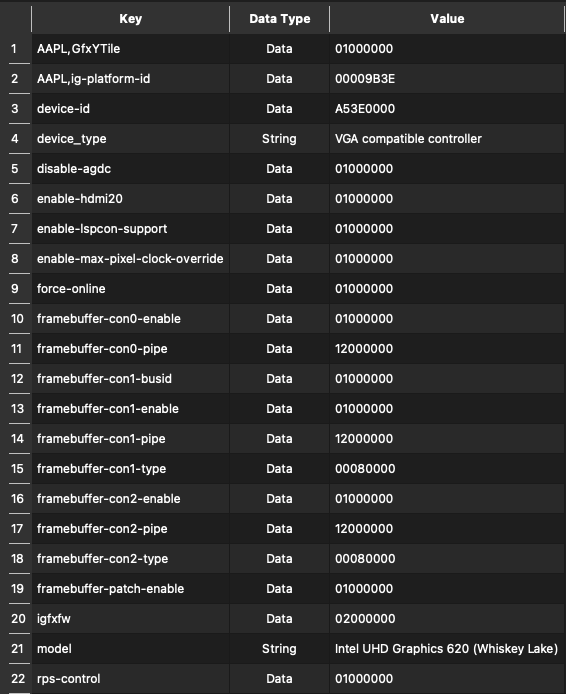Select the enable-max-pixel-clock-override key
Image resolution: width=566 pixels, height=694 pixels.
131,259
